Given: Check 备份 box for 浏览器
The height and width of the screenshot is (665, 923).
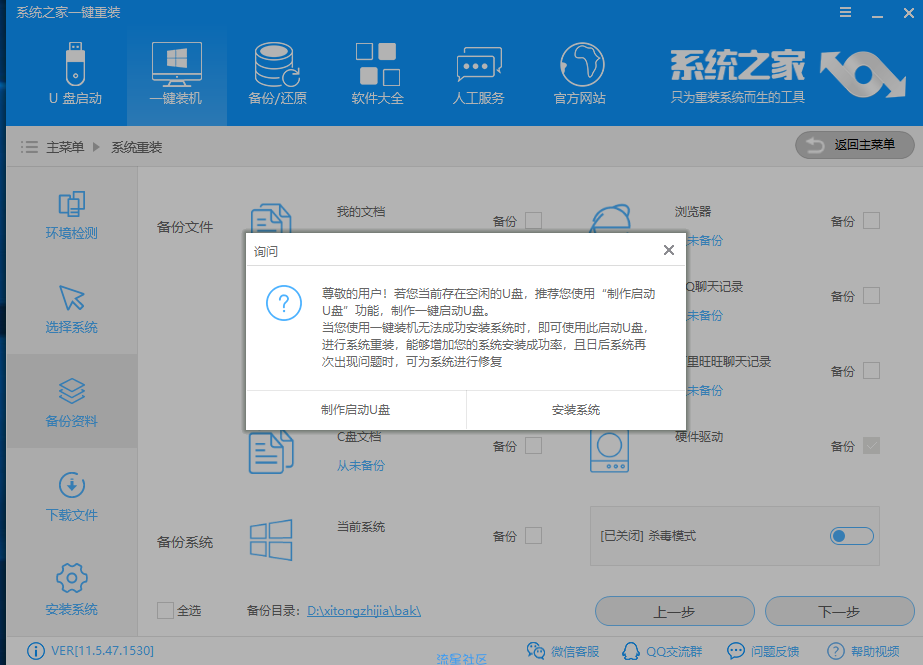Looking at the screenshot, I should pos(871,221).
